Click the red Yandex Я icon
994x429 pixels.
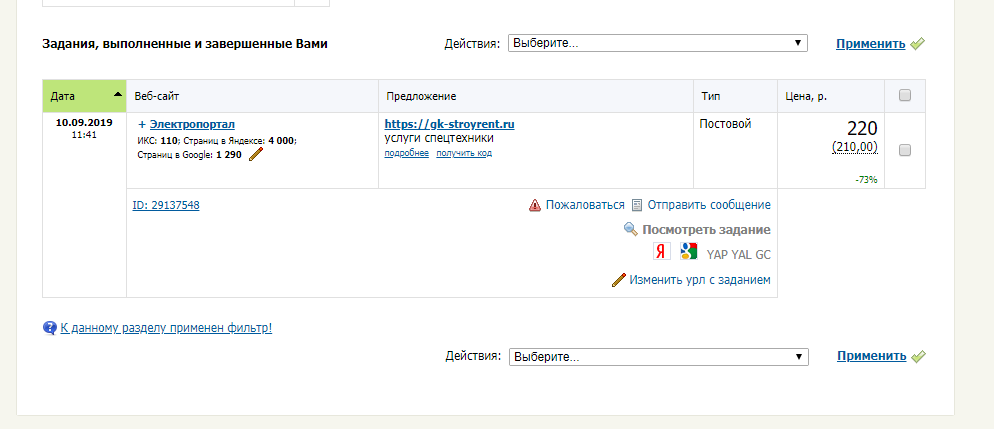click(660, 253)
